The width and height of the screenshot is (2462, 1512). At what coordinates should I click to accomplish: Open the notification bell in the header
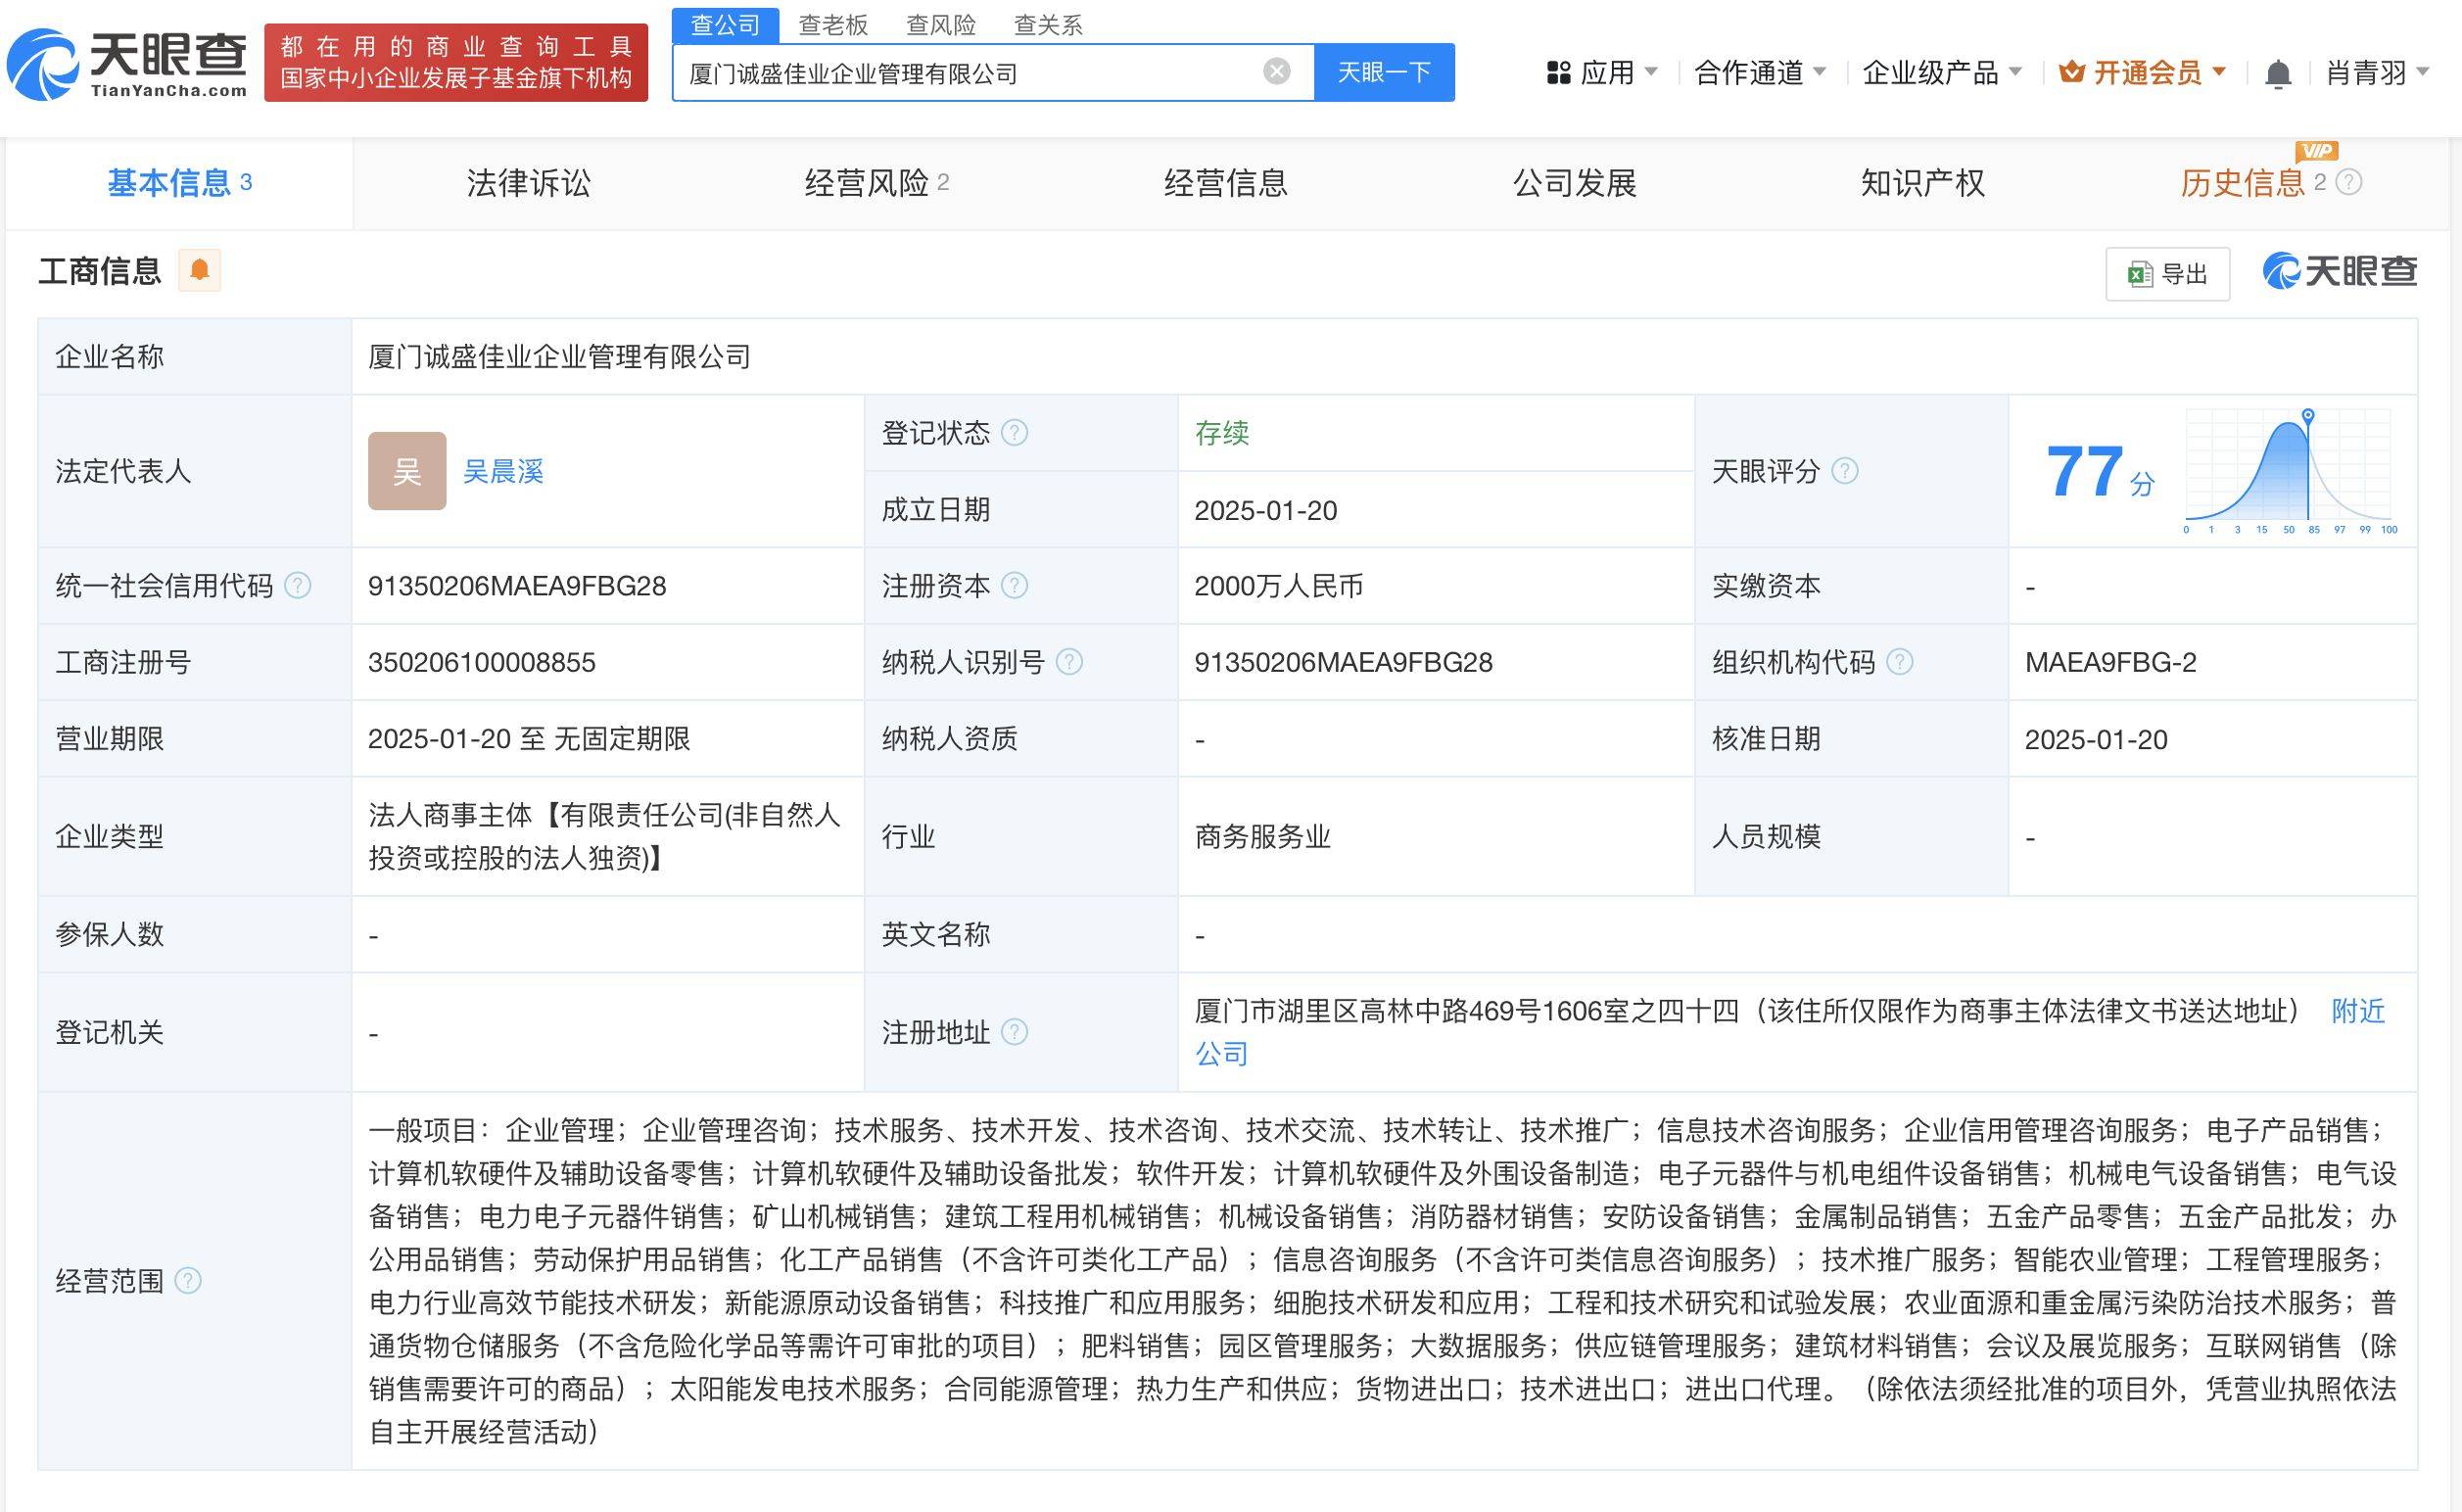pos(2277,73)
